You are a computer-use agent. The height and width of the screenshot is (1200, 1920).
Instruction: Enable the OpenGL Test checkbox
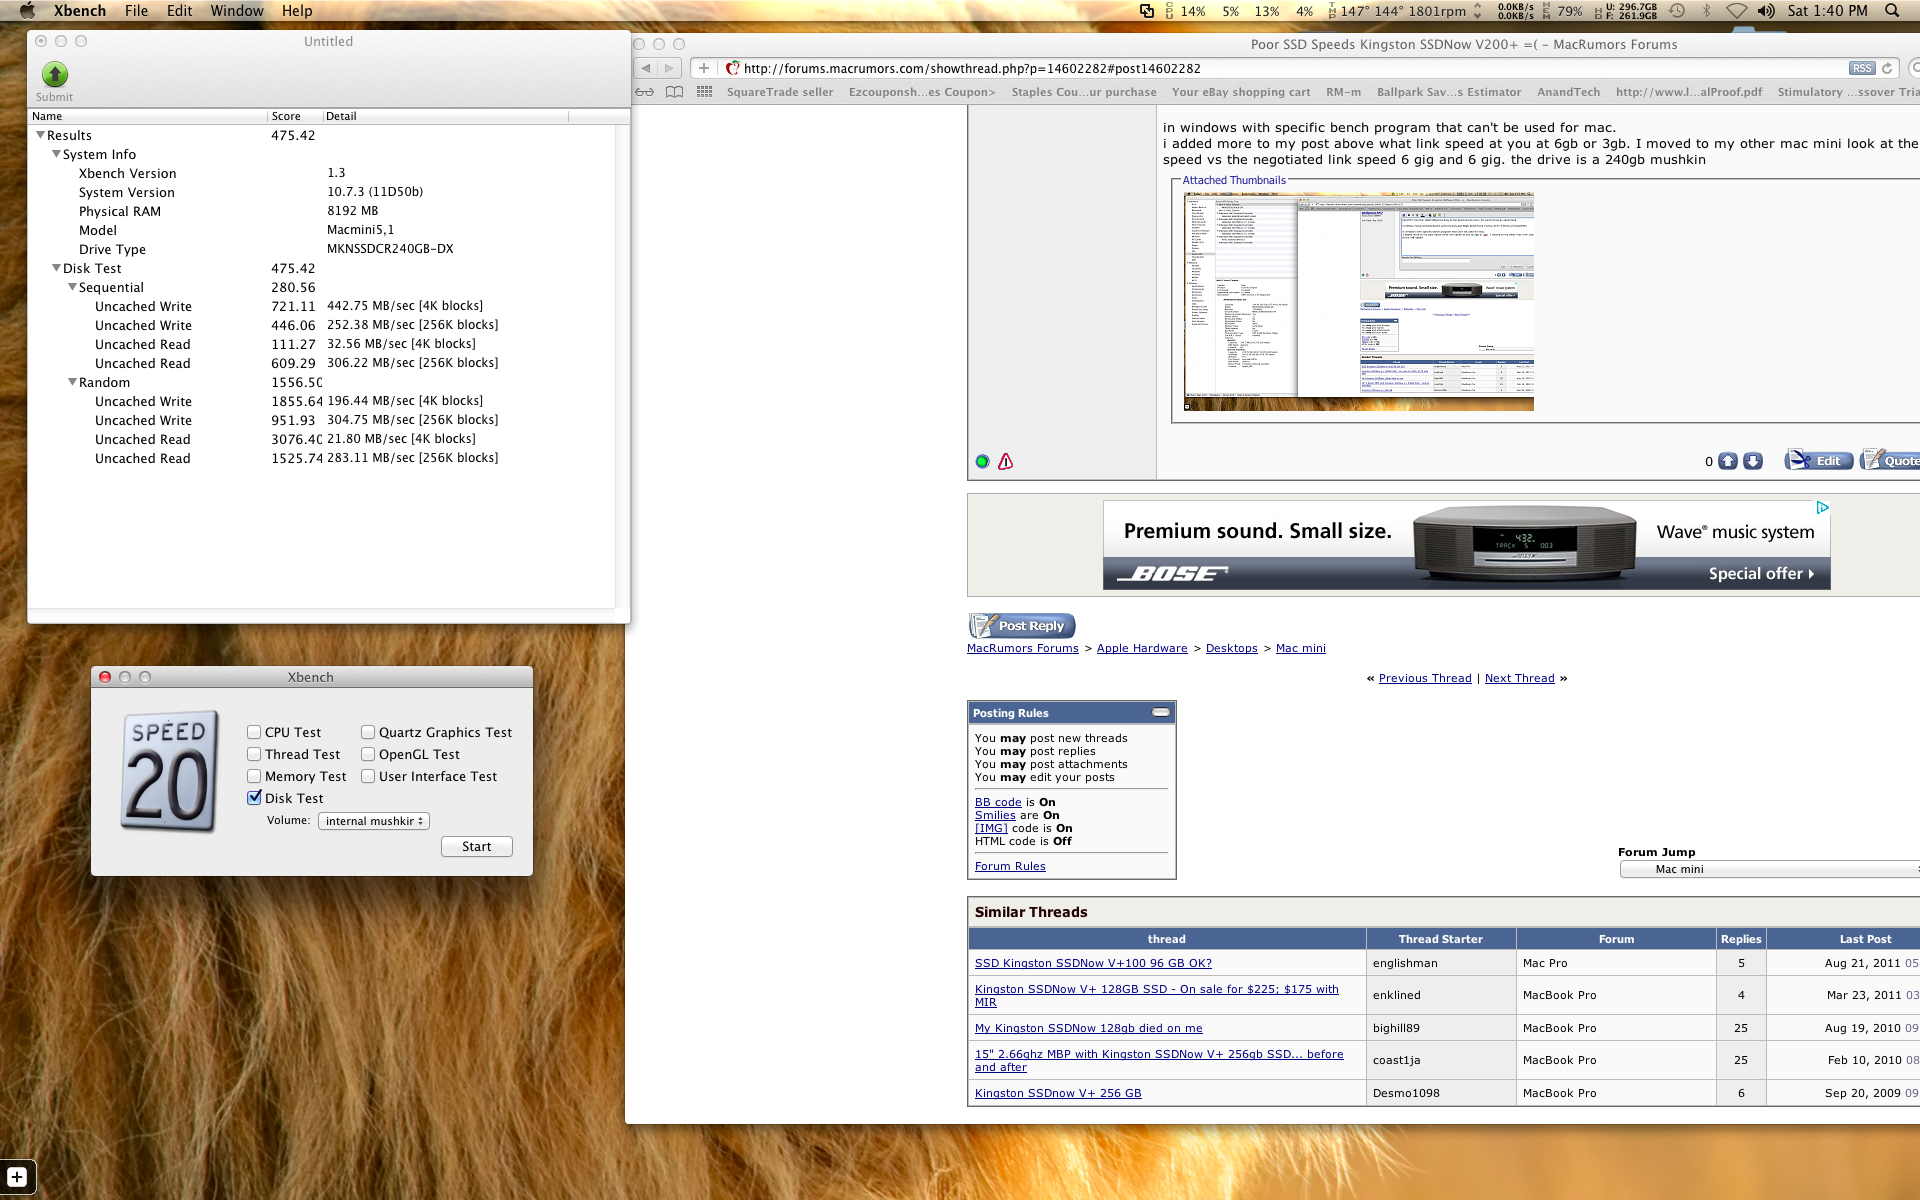(x=368, y=754)
